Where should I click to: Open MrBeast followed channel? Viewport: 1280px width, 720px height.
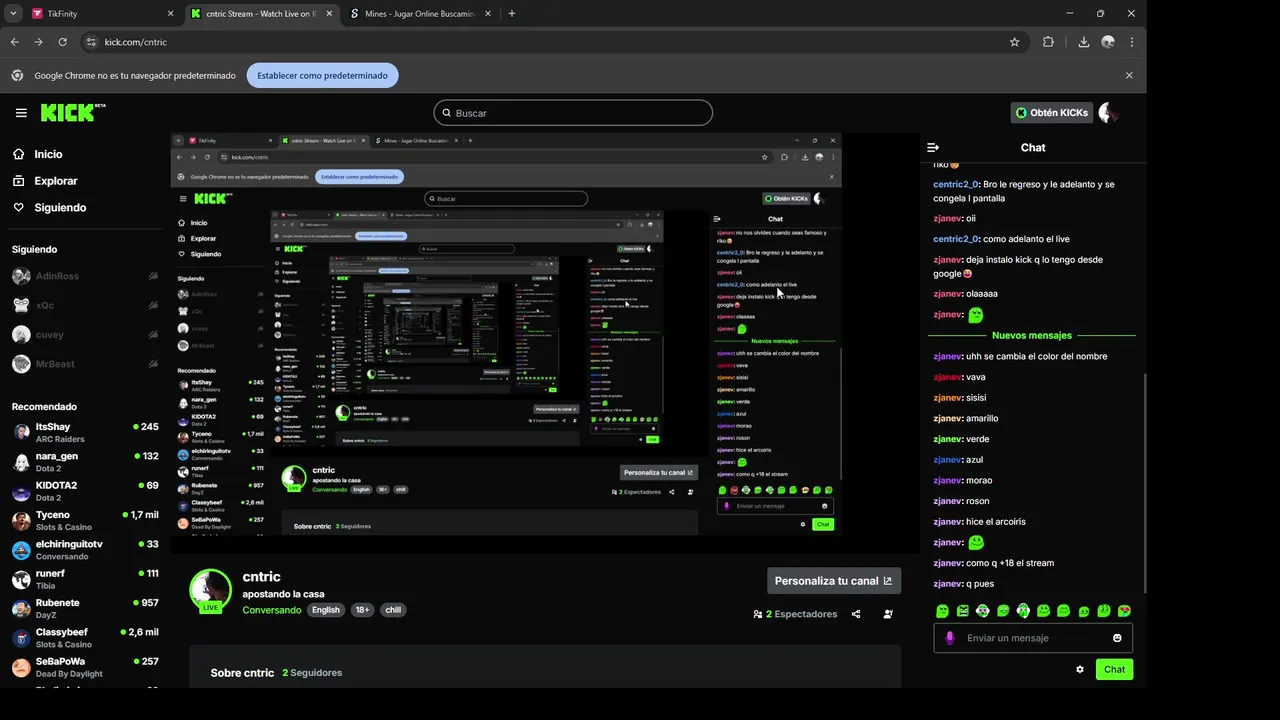[x=85, y=364]
